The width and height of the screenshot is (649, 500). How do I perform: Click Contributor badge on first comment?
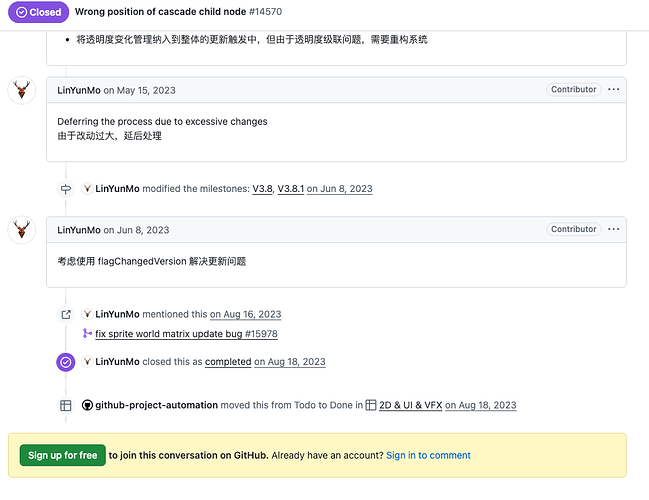[574, 90]
